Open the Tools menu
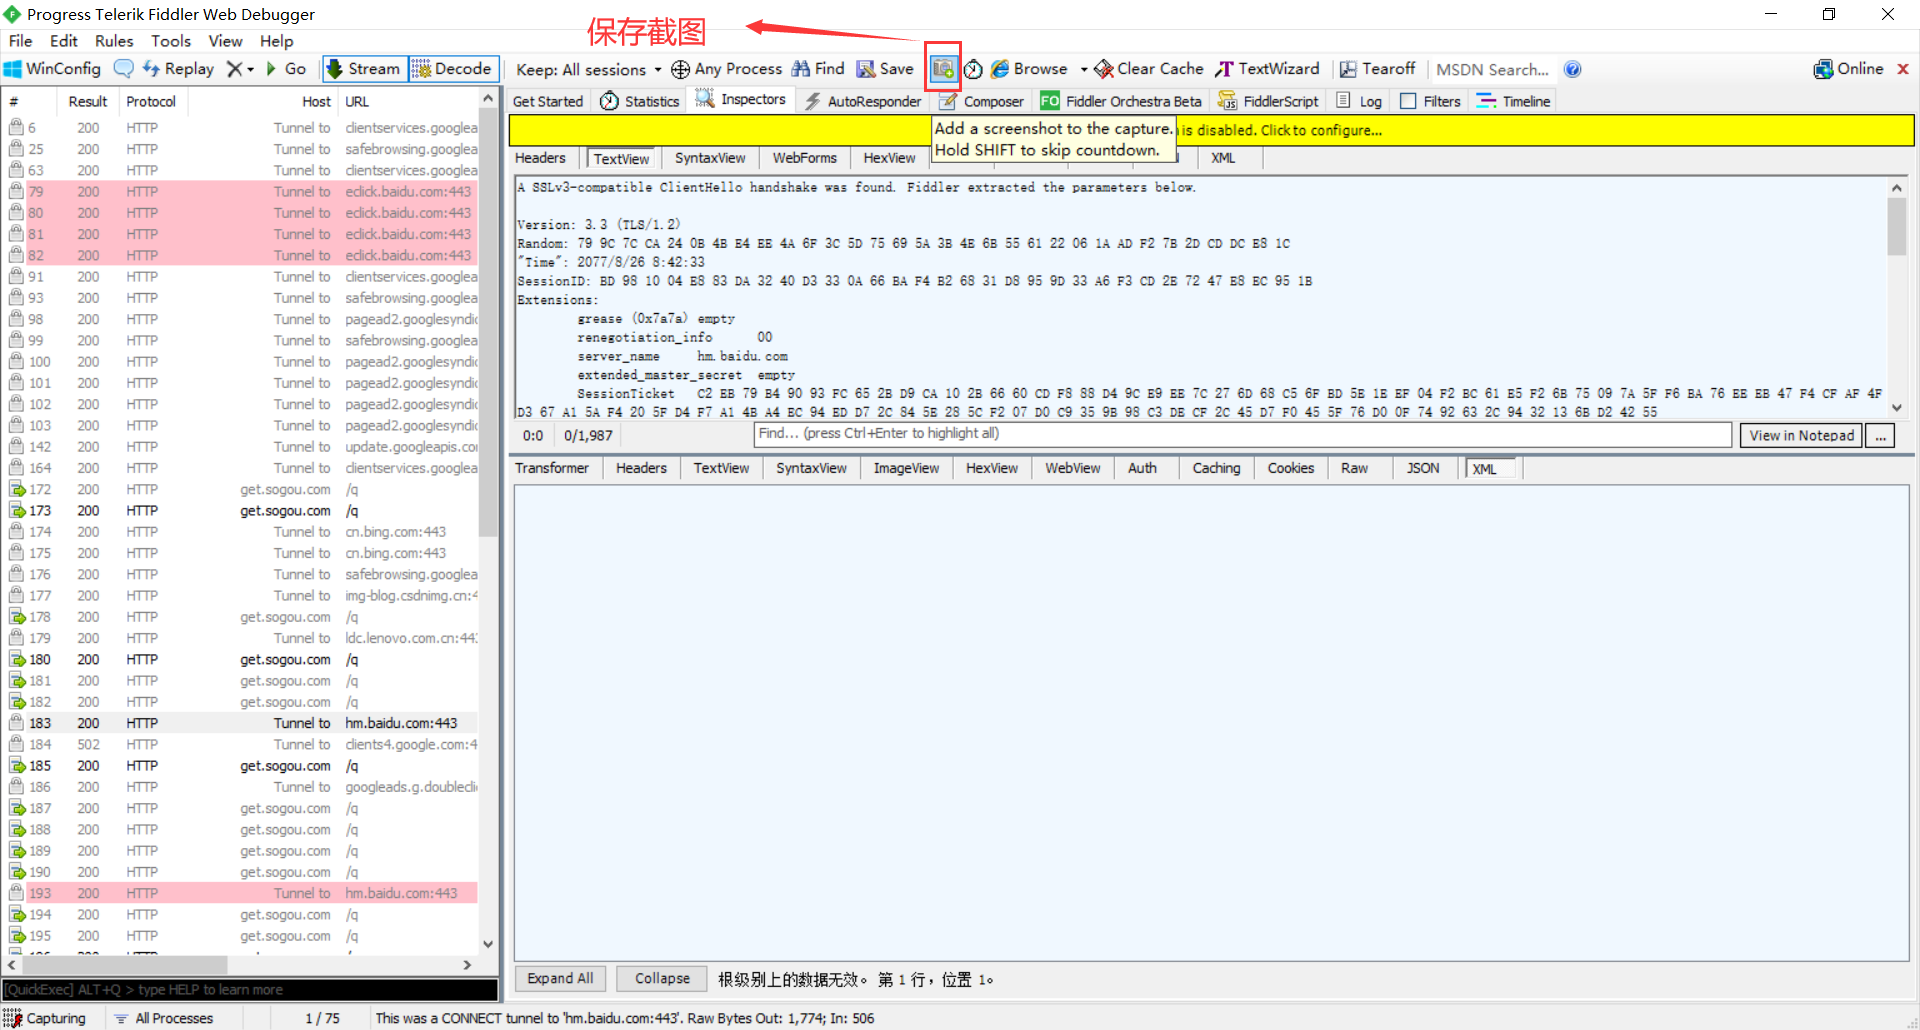1920x1030 pixels. tap(171, 41)
